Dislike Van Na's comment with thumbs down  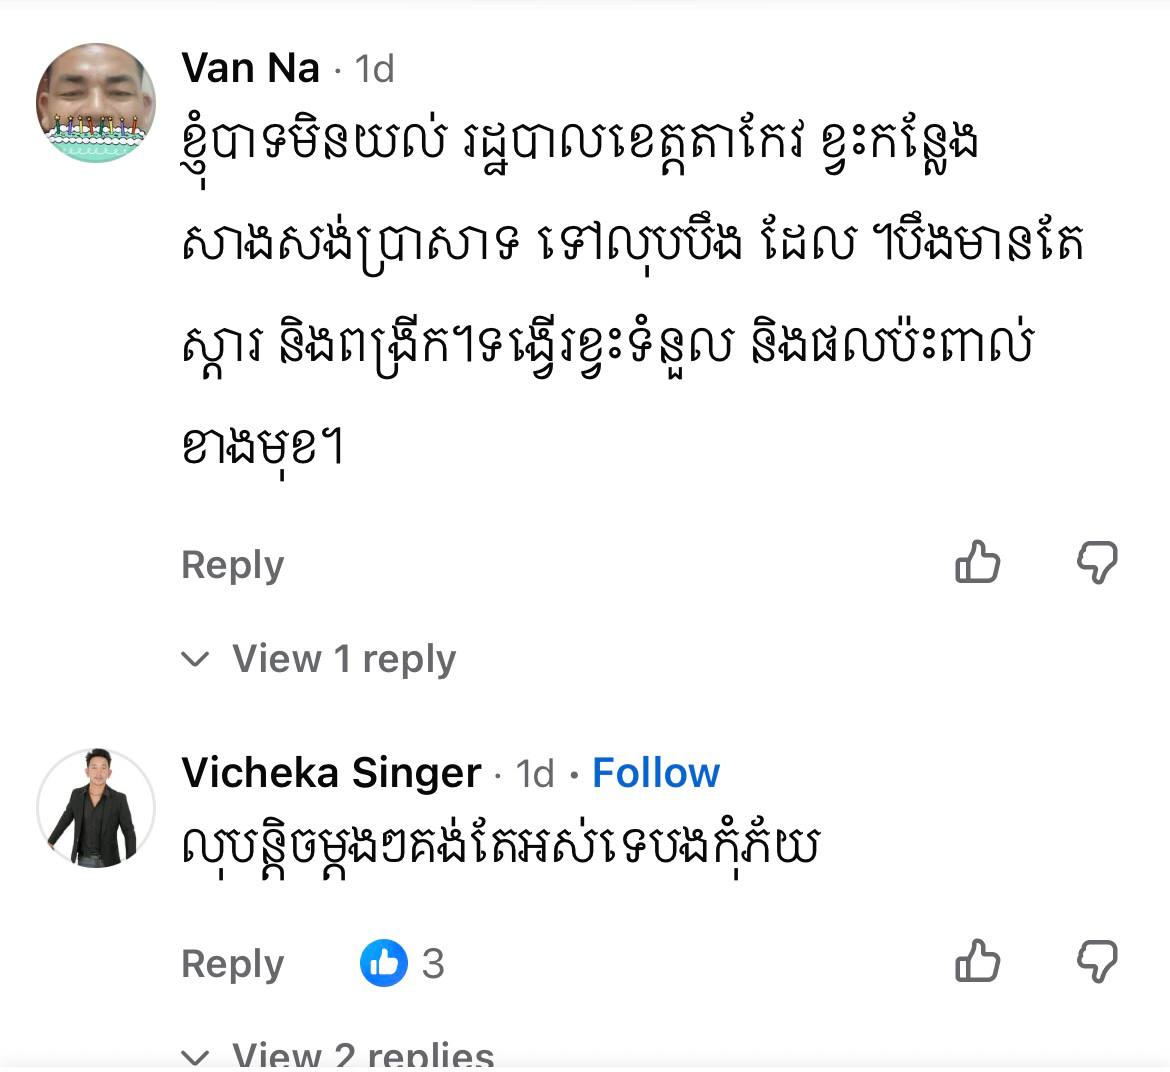point(1097,562)
